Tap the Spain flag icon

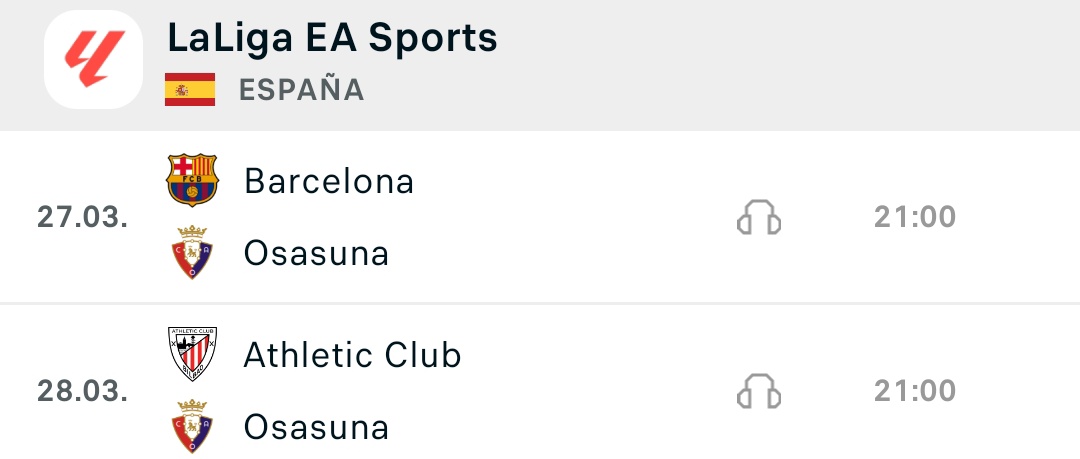pyautogui.click(x=190, y=90)
